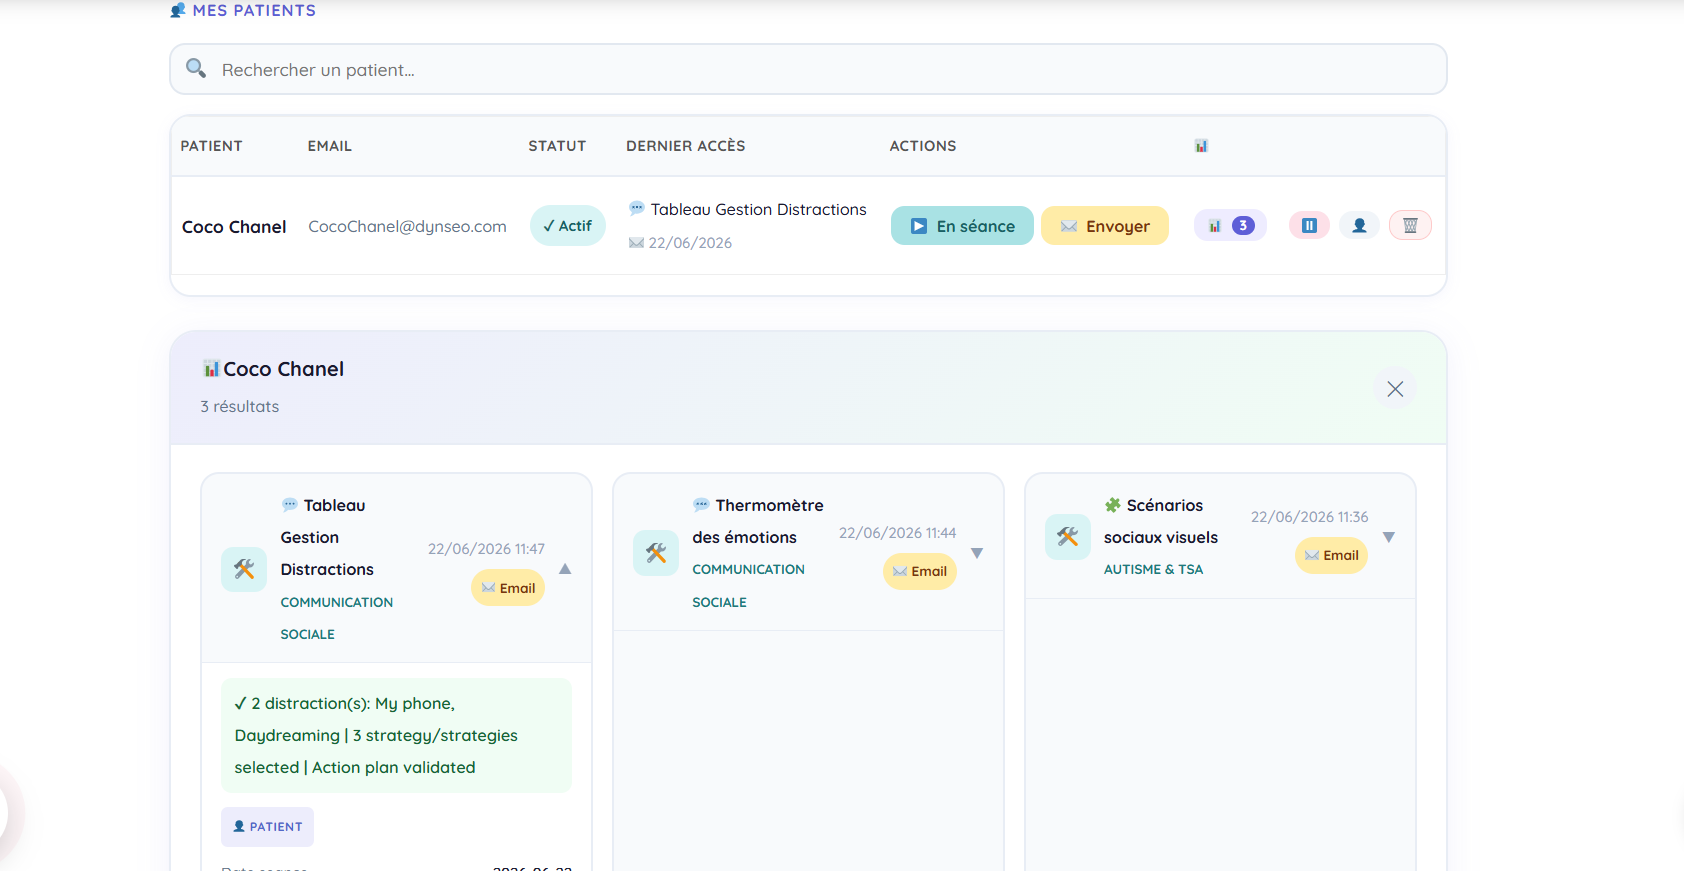Email the Tableau Gestion Distractions result
Screen dimensions: 1684x871
pyautogui.click(x=508, y=588)
